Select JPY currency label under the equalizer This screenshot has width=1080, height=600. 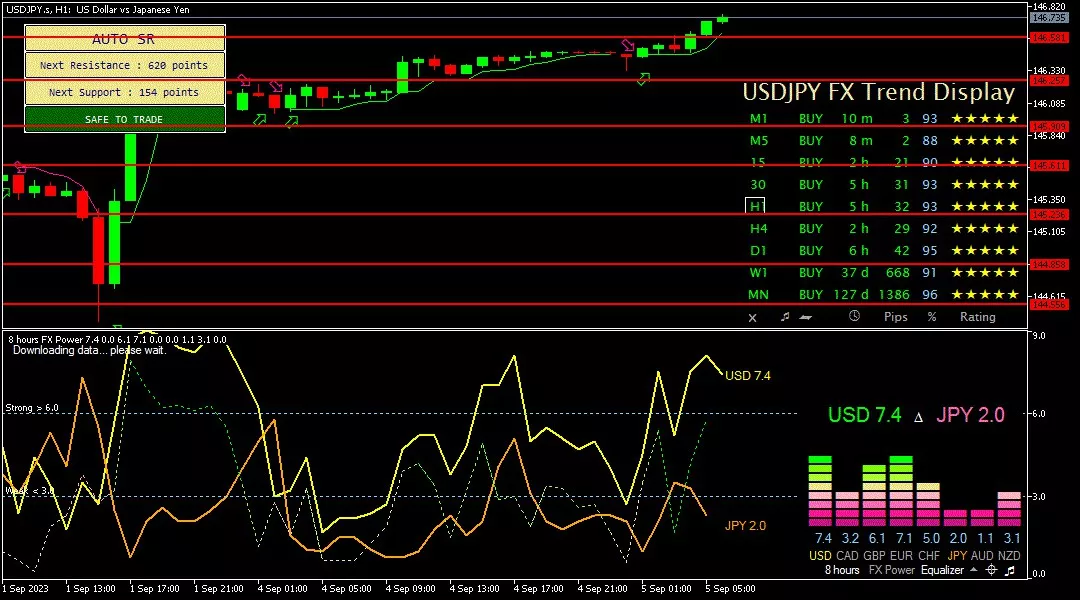tap(957, 555)
